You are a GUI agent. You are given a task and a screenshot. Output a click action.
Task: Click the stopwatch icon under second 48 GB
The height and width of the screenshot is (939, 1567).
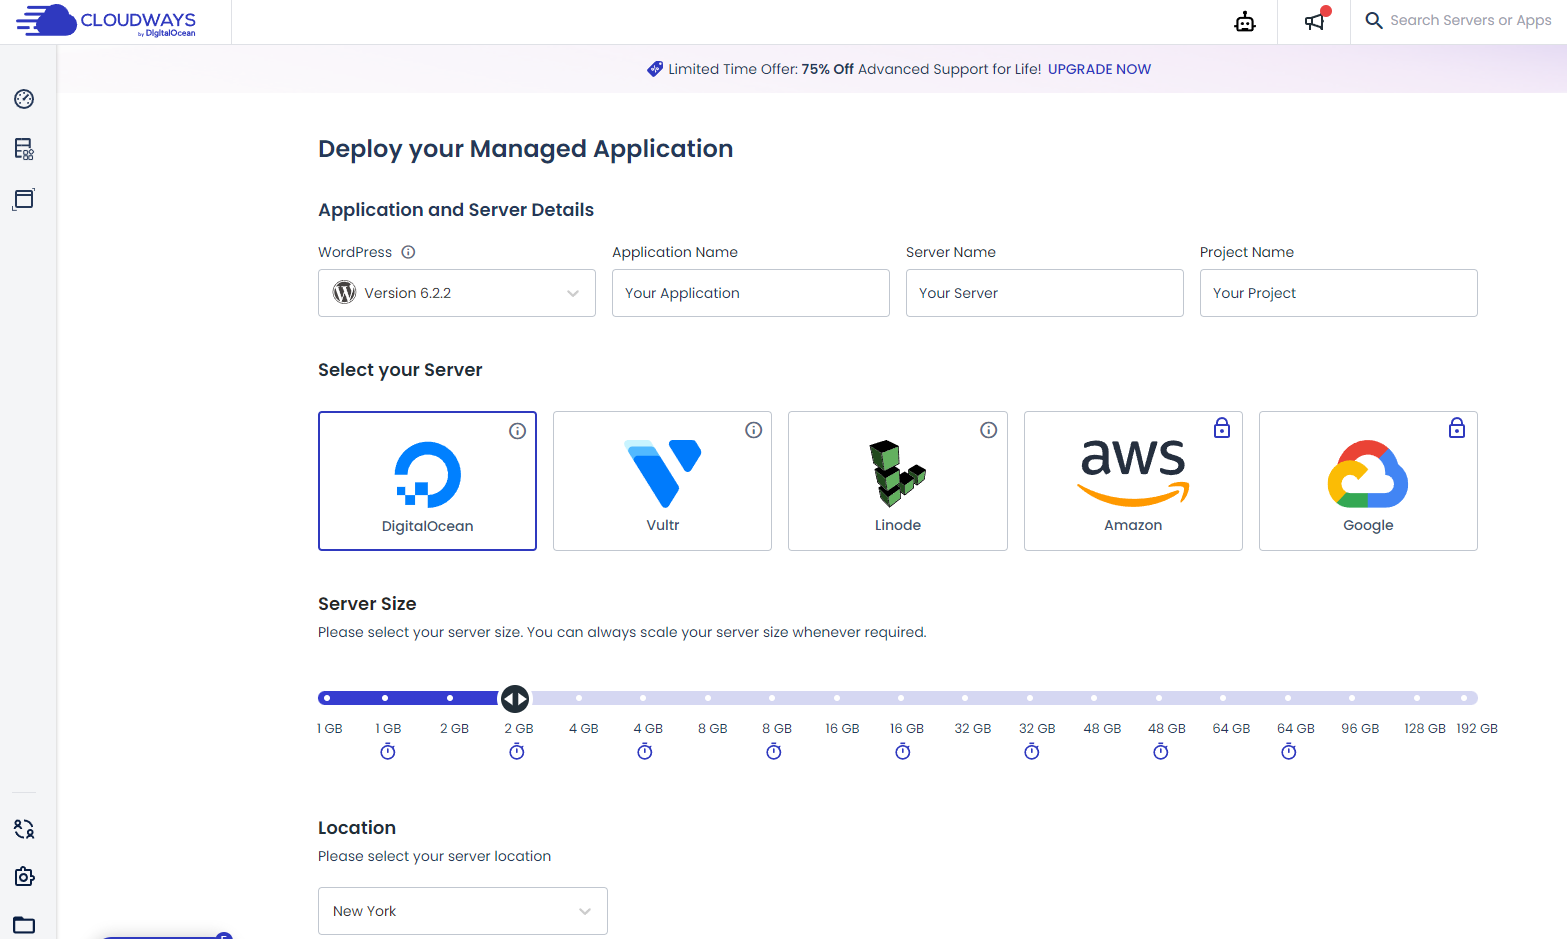1161,751
